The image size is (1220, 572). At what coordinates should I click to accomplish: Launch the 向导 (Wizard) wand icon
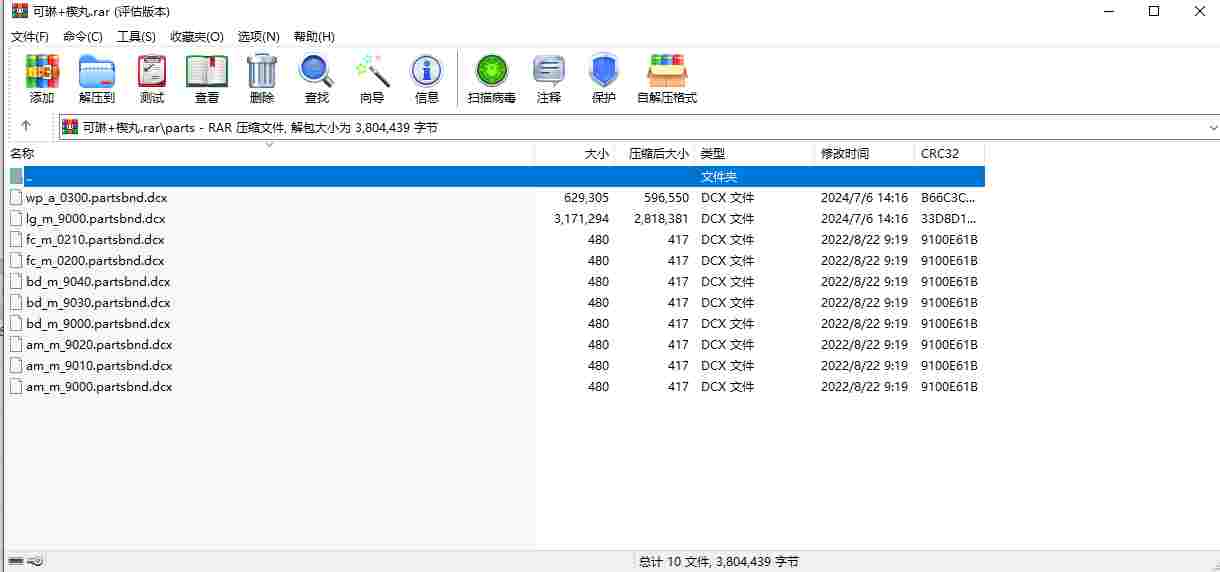(x=372, y=71)
